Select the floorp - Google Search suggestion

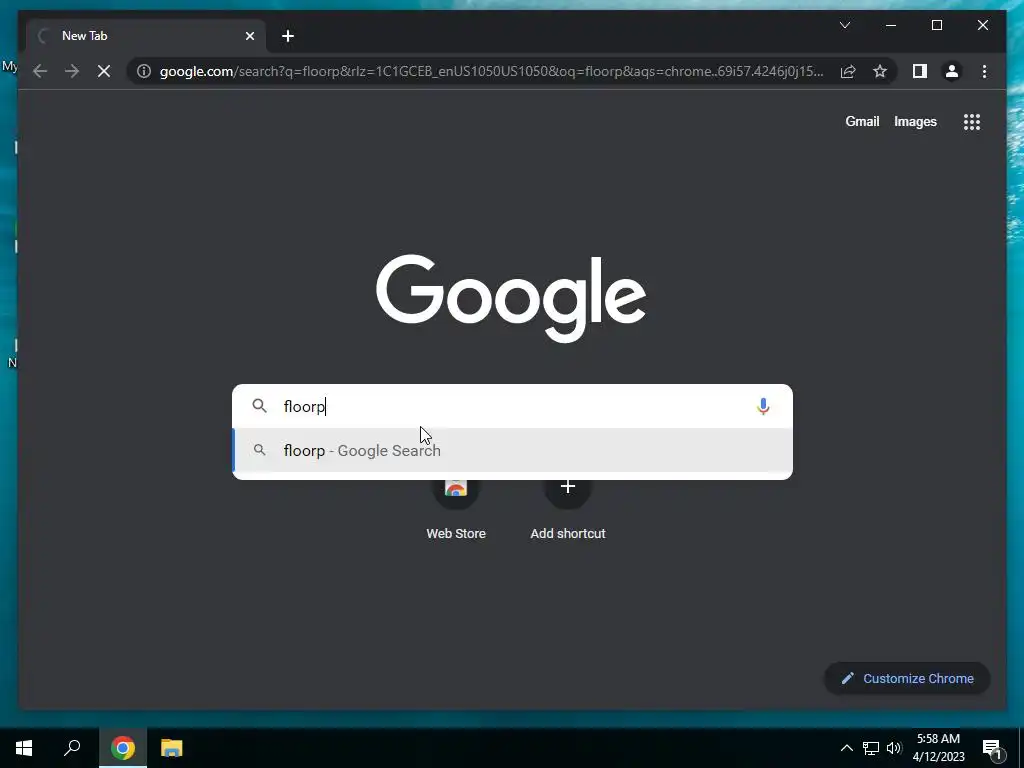(x=512, y=450)
